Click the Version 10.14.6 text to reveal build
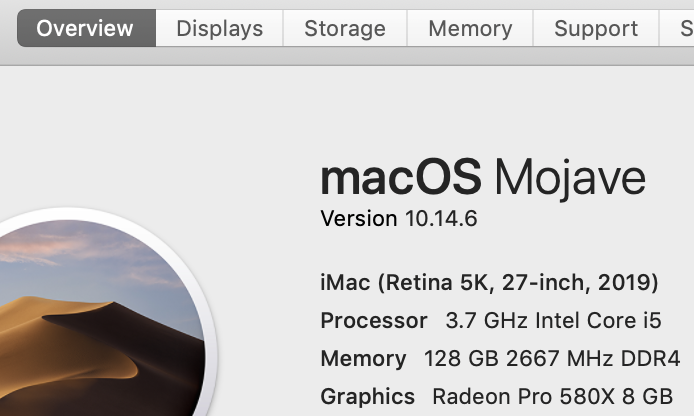The height and width of the screenshot is (416, 694). [x=399, y=219]
